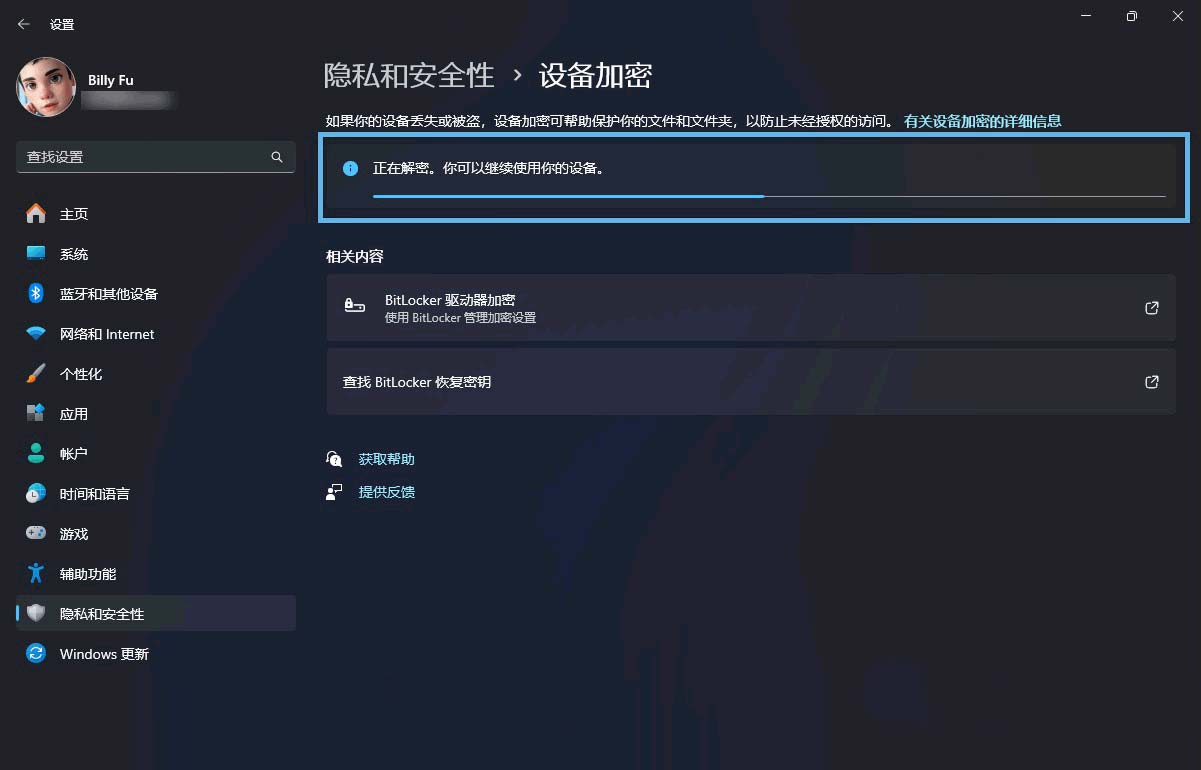Open 蓝牙和其他设备 Bluetooth icon
The image size is (1201, 770).
[36, 294]
